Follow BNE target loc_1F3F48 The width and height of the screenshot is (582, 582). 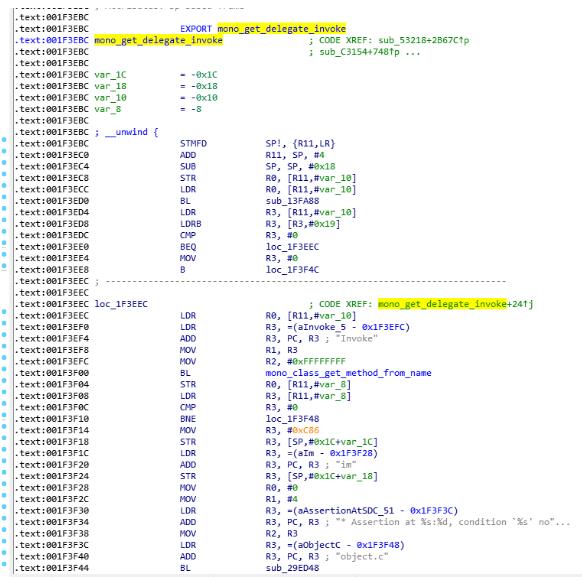pos(292,419)
